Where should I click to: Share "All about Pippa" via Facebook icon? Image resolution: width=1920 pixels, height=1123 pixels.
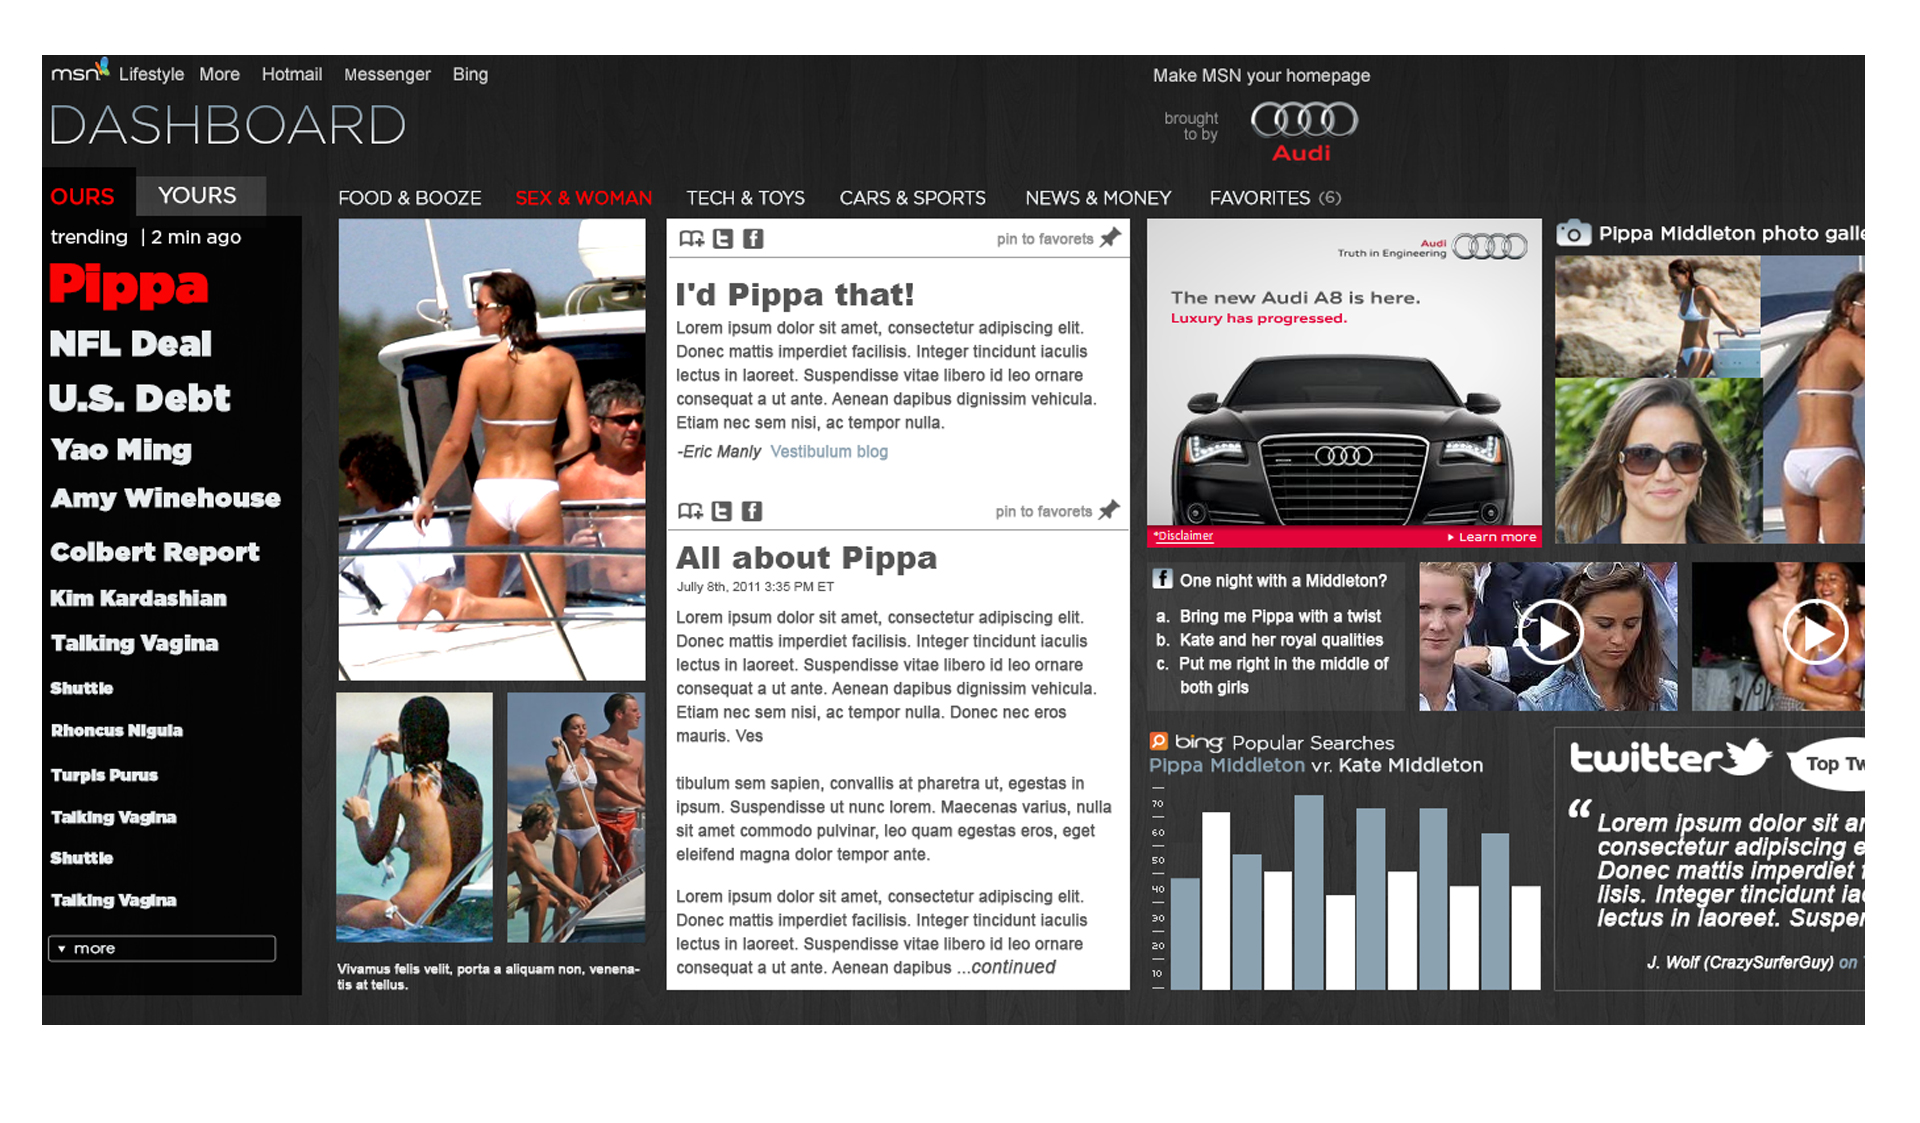(x=752, y=512)
